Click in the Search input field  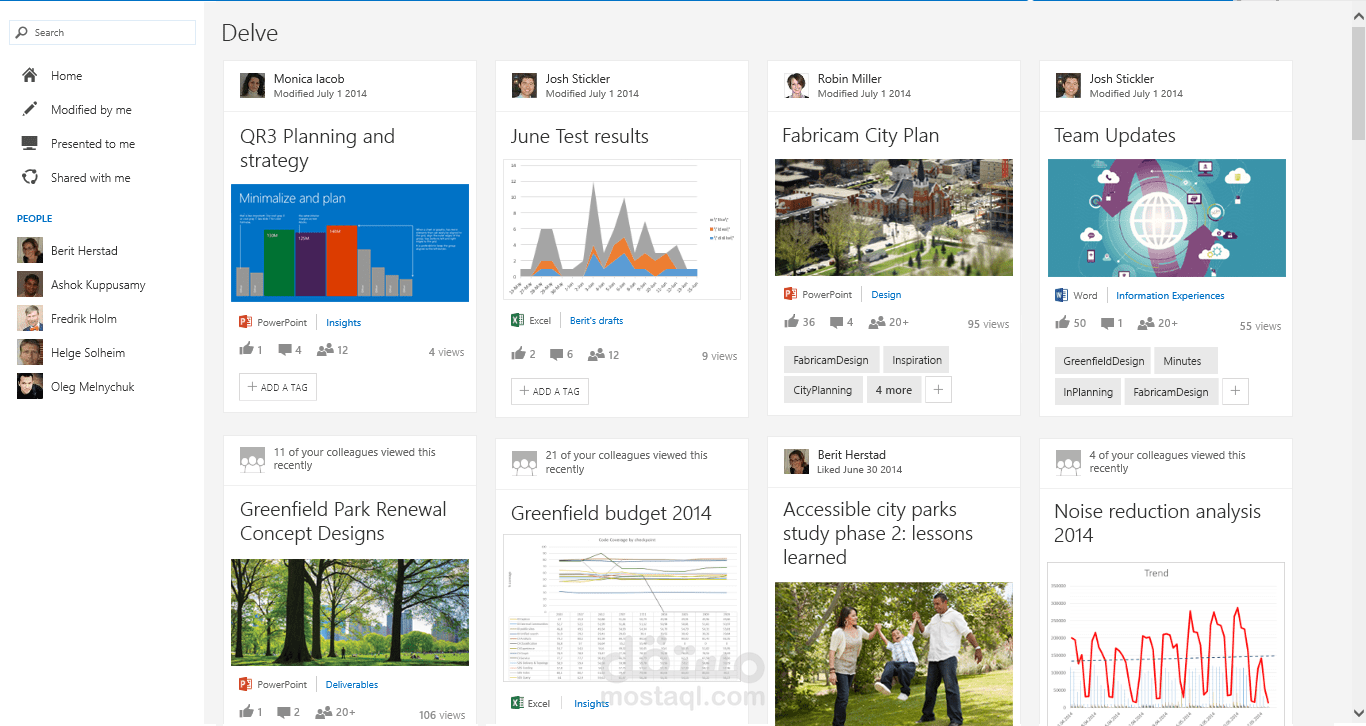coord(102,33)
